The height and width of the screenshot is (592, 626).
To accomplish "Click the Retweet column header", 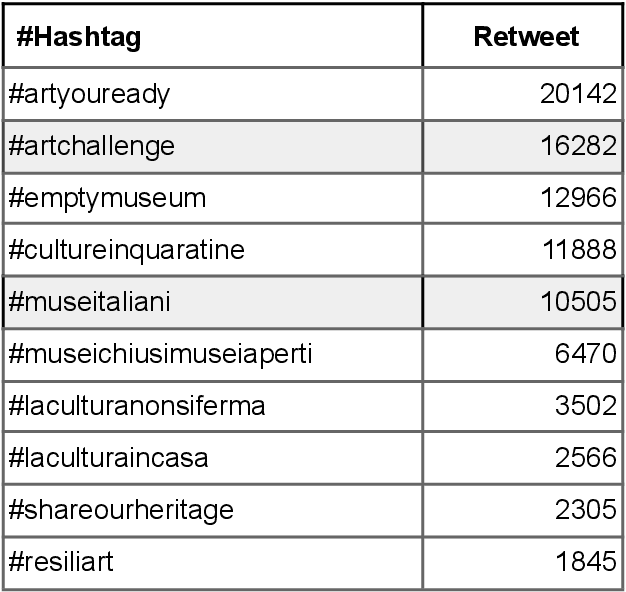I will tap(526, 37).
